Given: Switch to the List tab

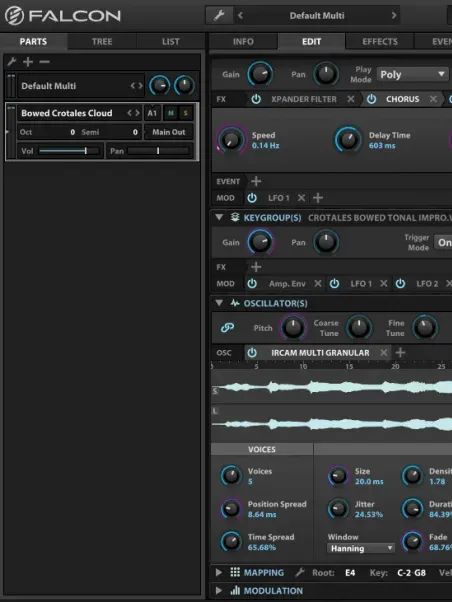Looking at the screenshot, I should [171, 41].
